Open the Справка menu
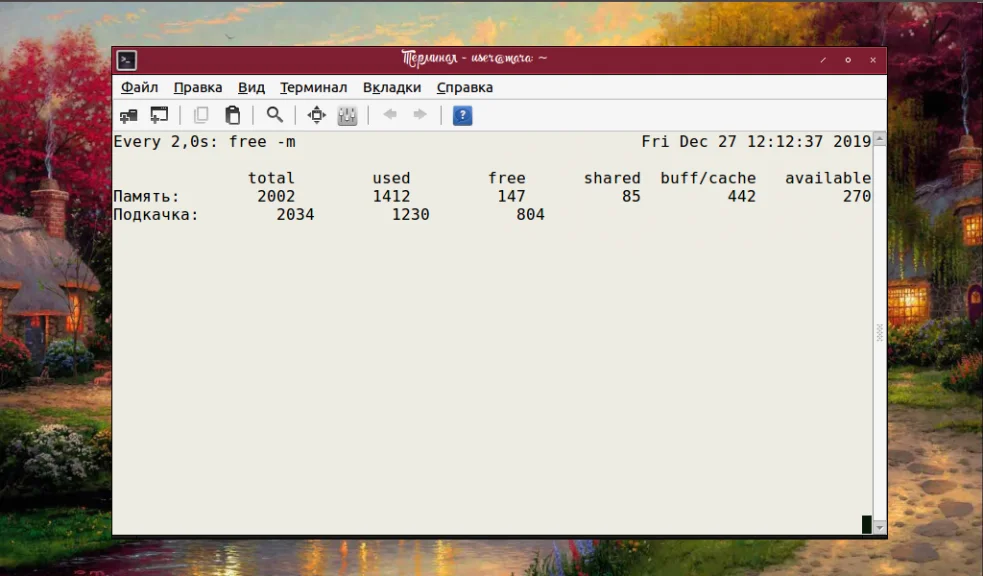The width and height of the screenshot is (983, 576). 465,87
